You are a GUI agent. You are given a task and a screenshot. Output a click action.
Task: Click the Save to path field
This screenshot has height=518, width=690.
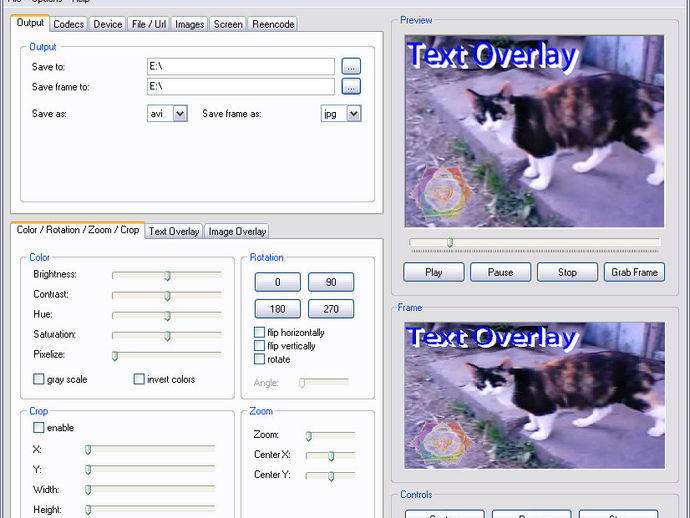241,66
